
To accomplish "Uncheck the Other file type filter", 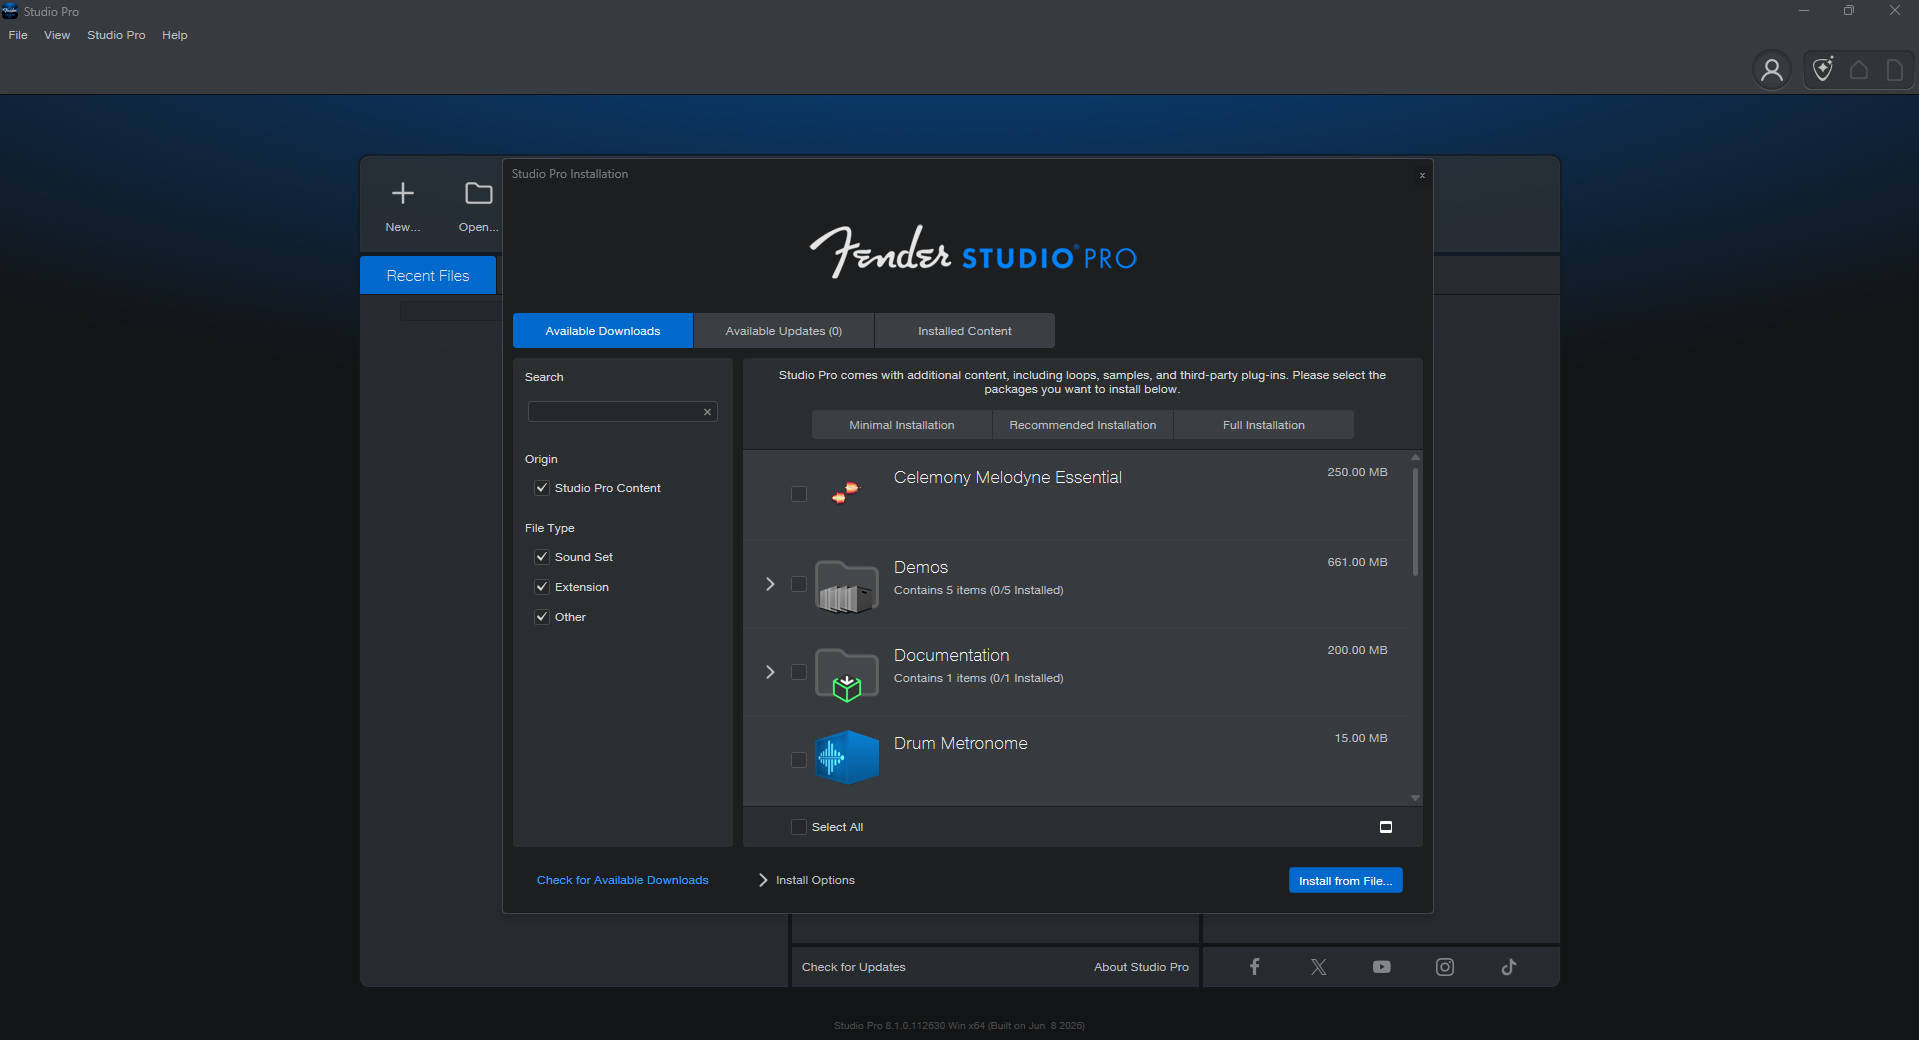I will (542, 617).
